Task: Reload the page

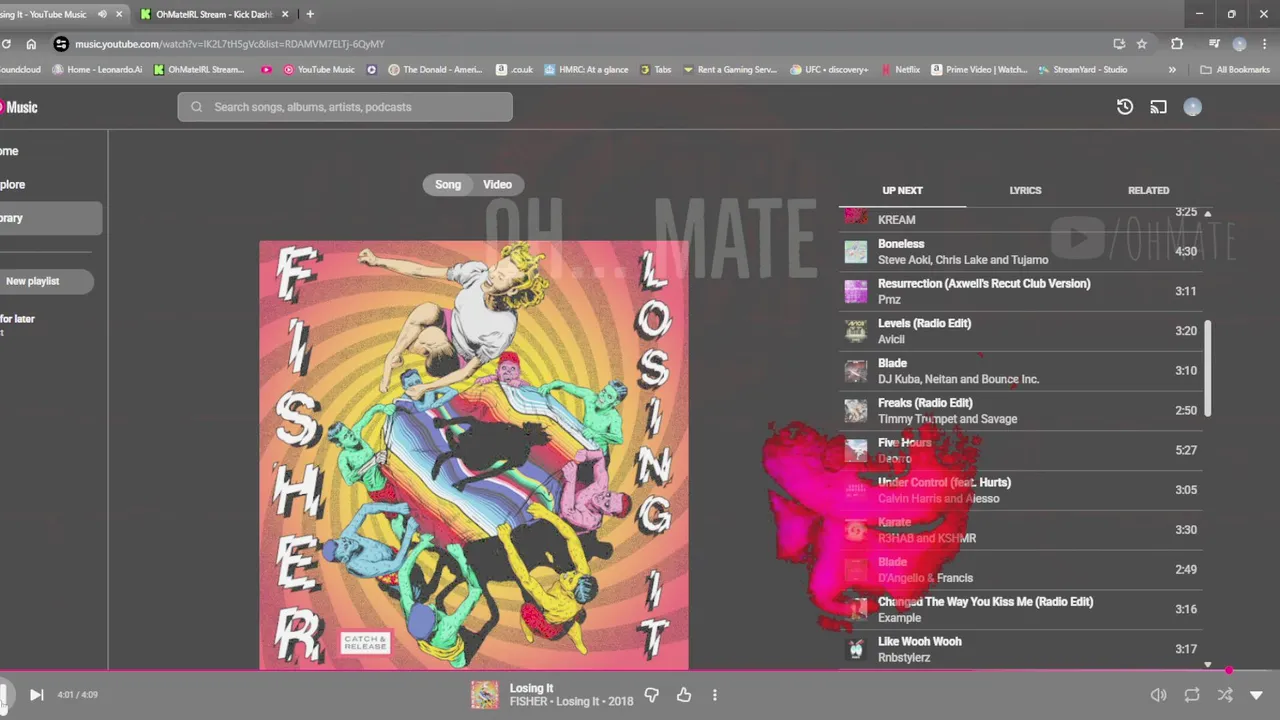Action: pyautogui.click(x=6, y=44)
